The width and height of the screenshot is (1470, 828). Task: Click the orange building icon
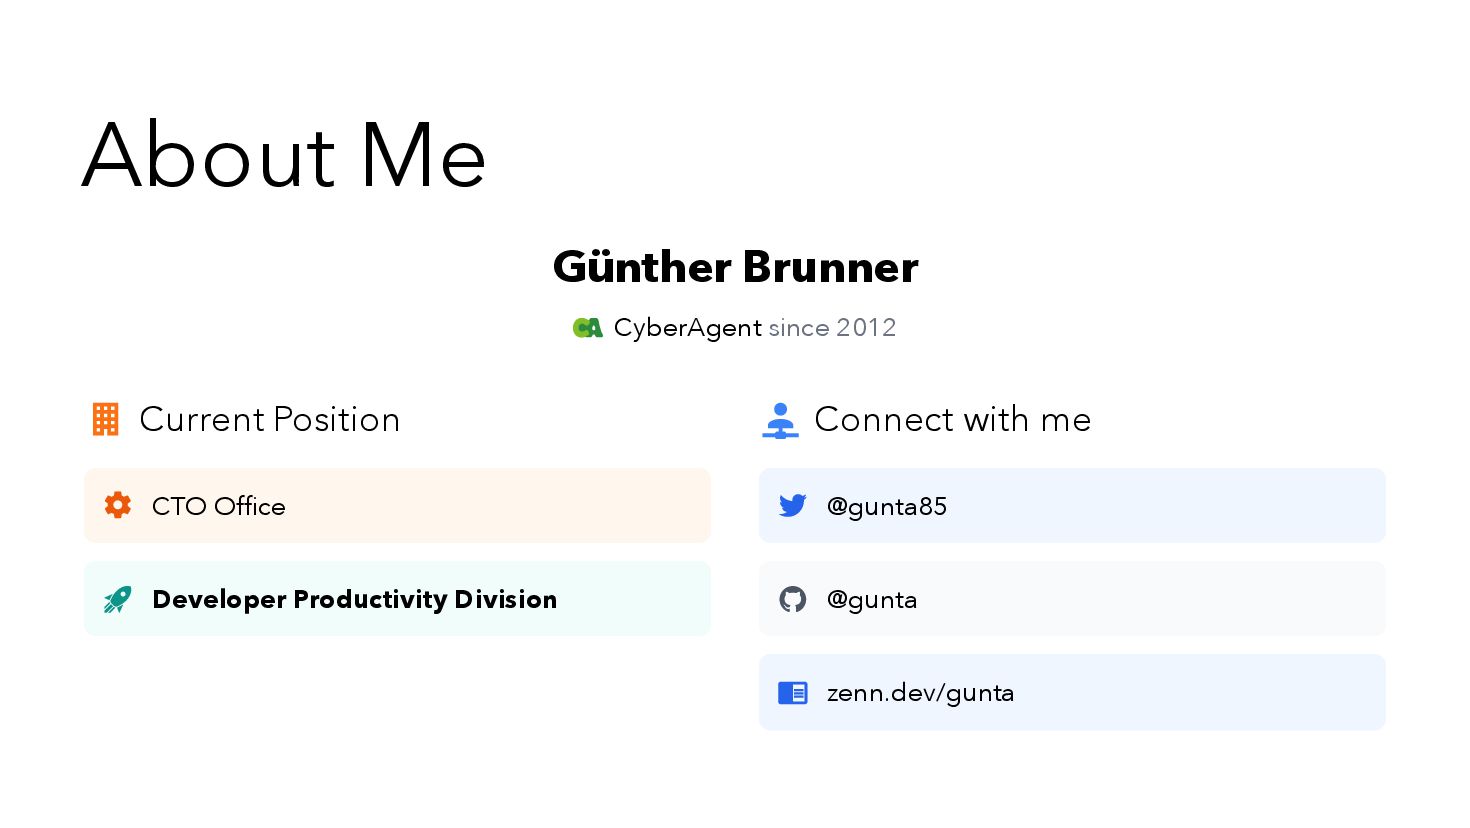106,419
